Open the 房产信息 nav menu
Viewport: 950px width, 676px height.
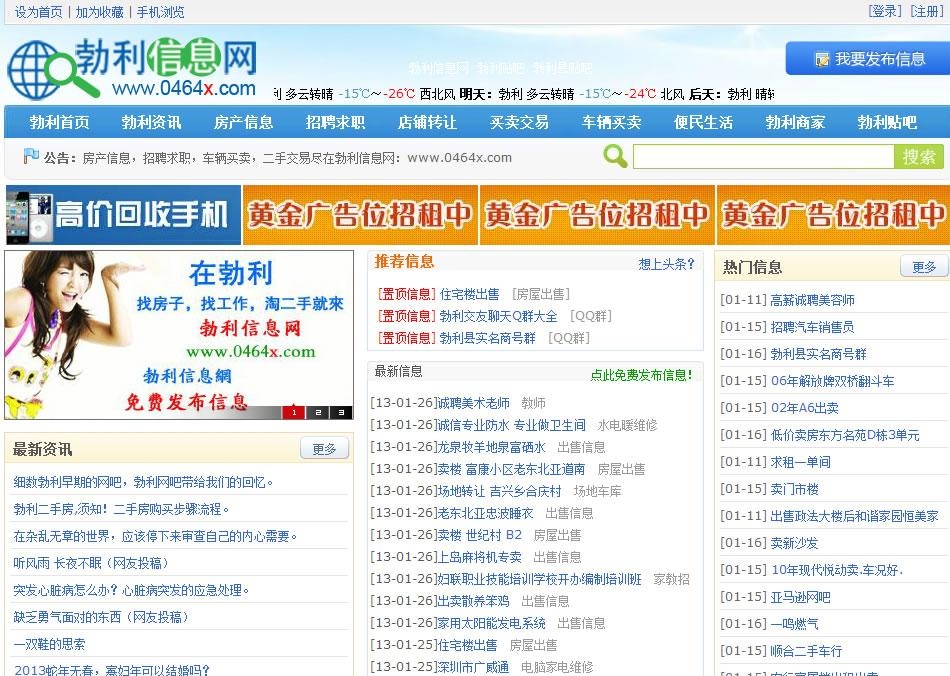point(244,122)
